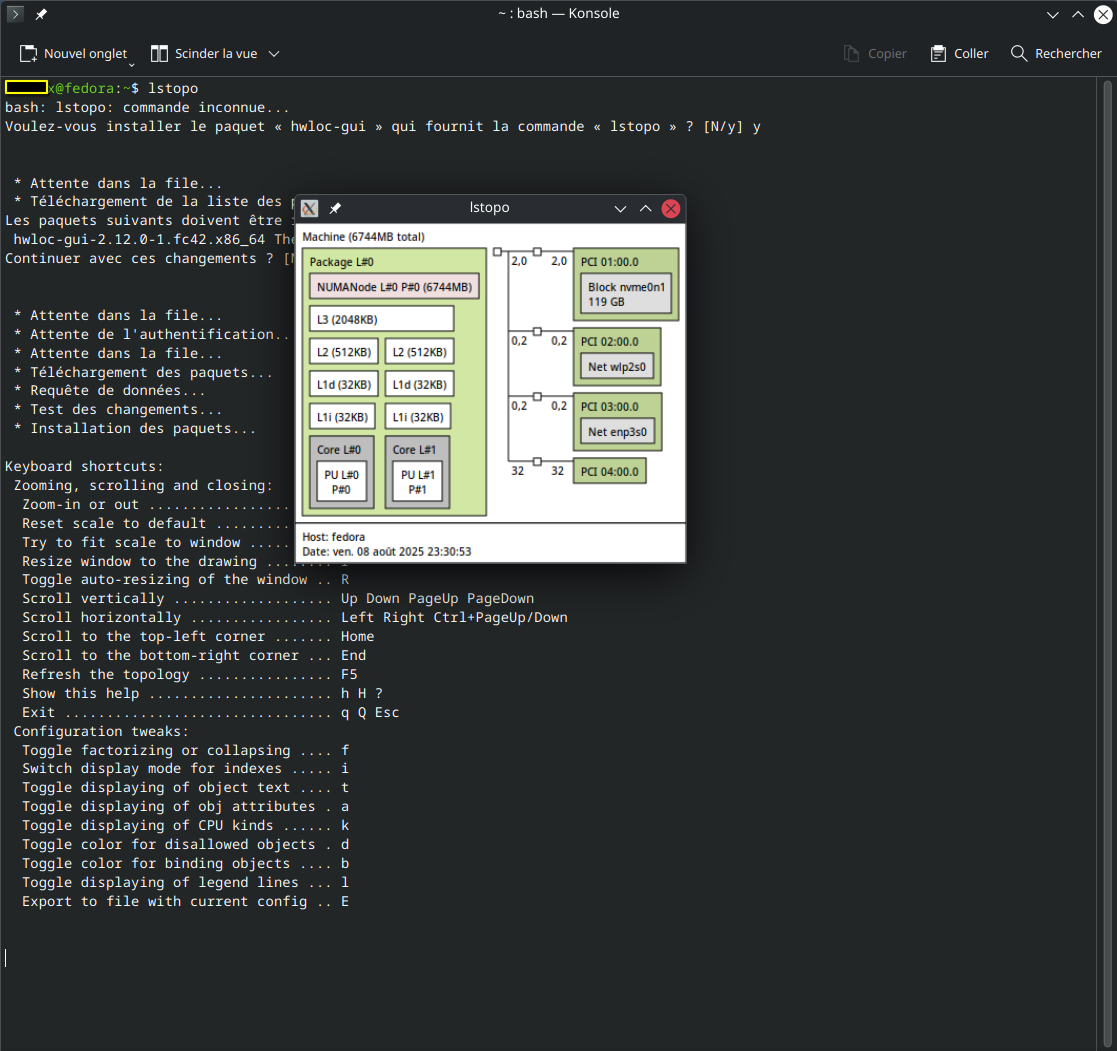The image size is (1117, 1051).
Task: Click the Coller clipboard icon
Action: [x=938, y=54]
